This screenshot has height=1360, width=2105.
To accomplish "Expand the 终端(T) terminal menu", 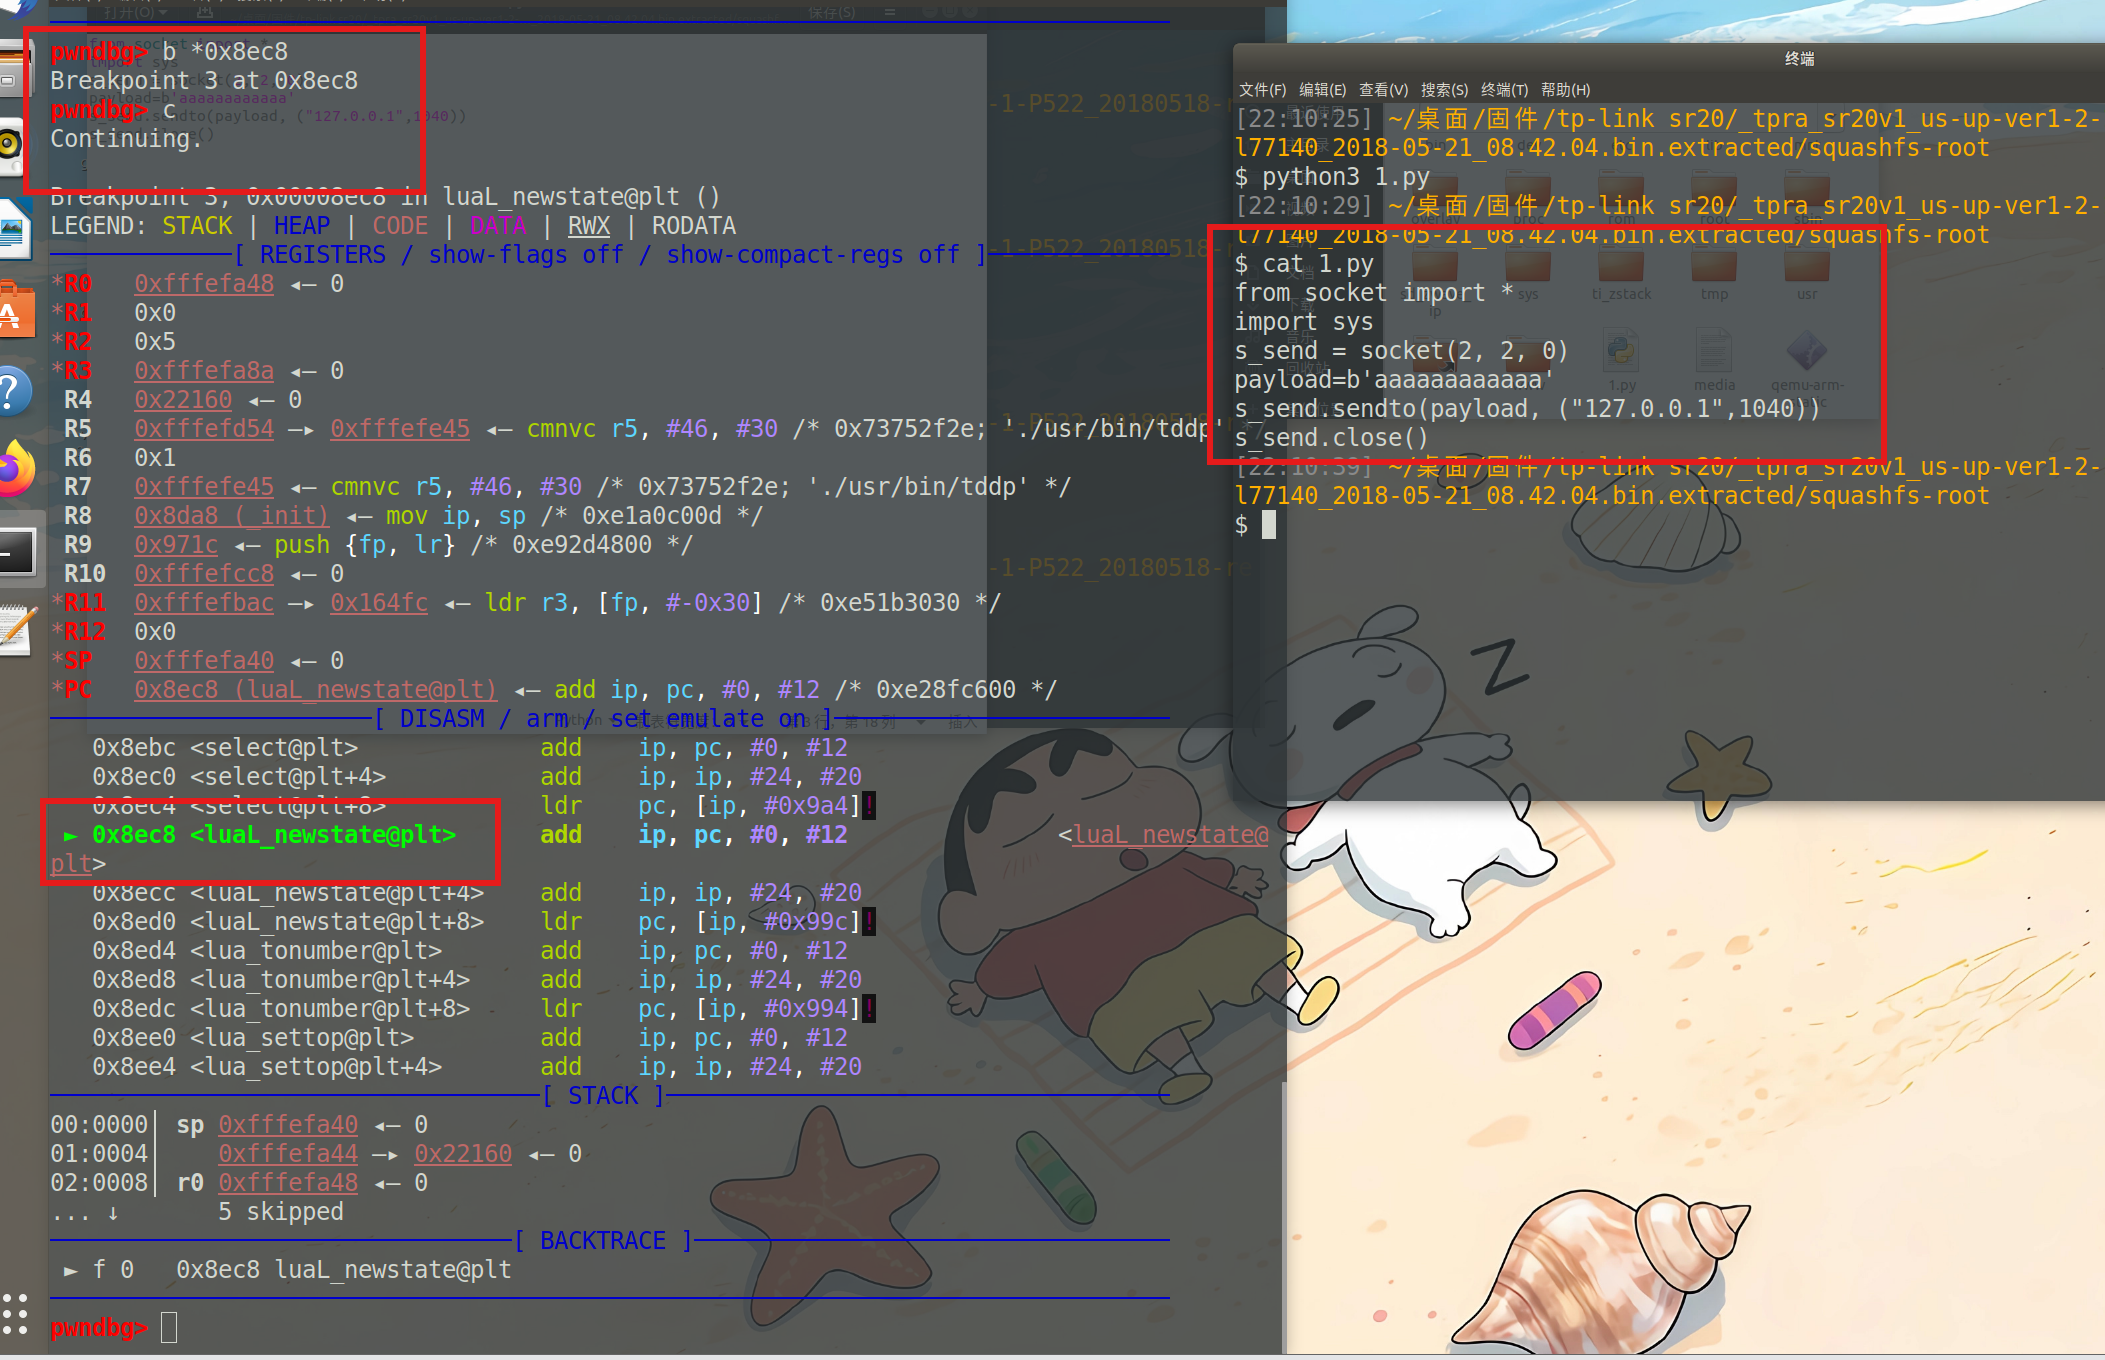I will pos(1504,90).
